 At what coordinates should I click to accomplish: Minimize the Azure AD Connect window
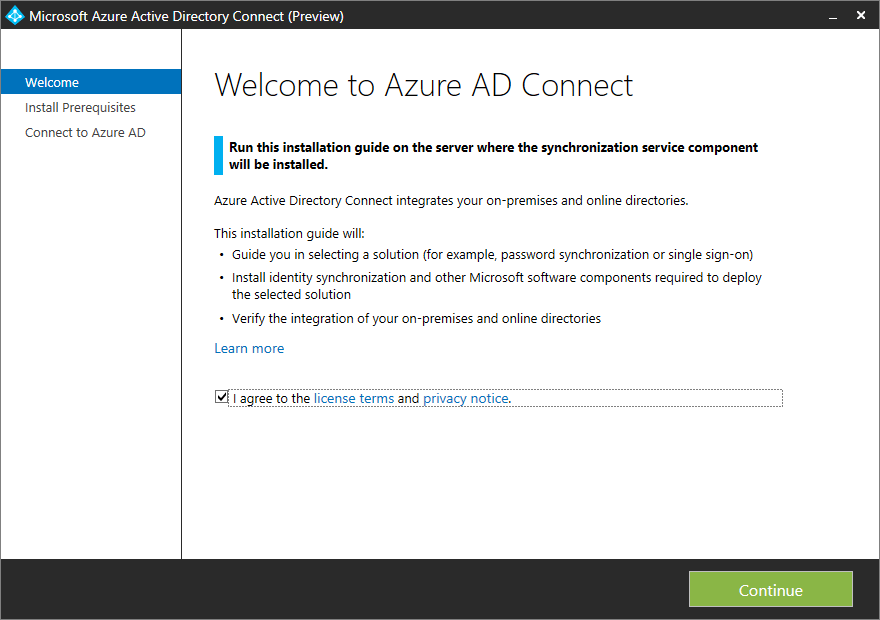(833, 15)
